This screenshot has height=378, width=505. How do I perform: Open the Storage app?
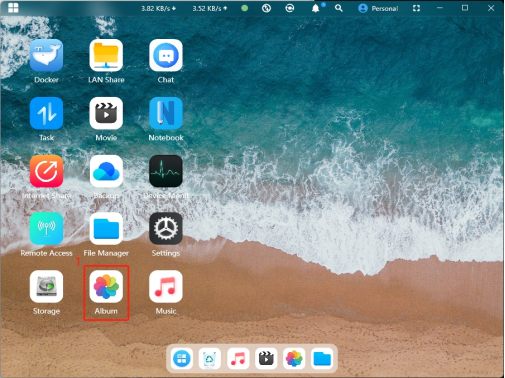(46, 286)
